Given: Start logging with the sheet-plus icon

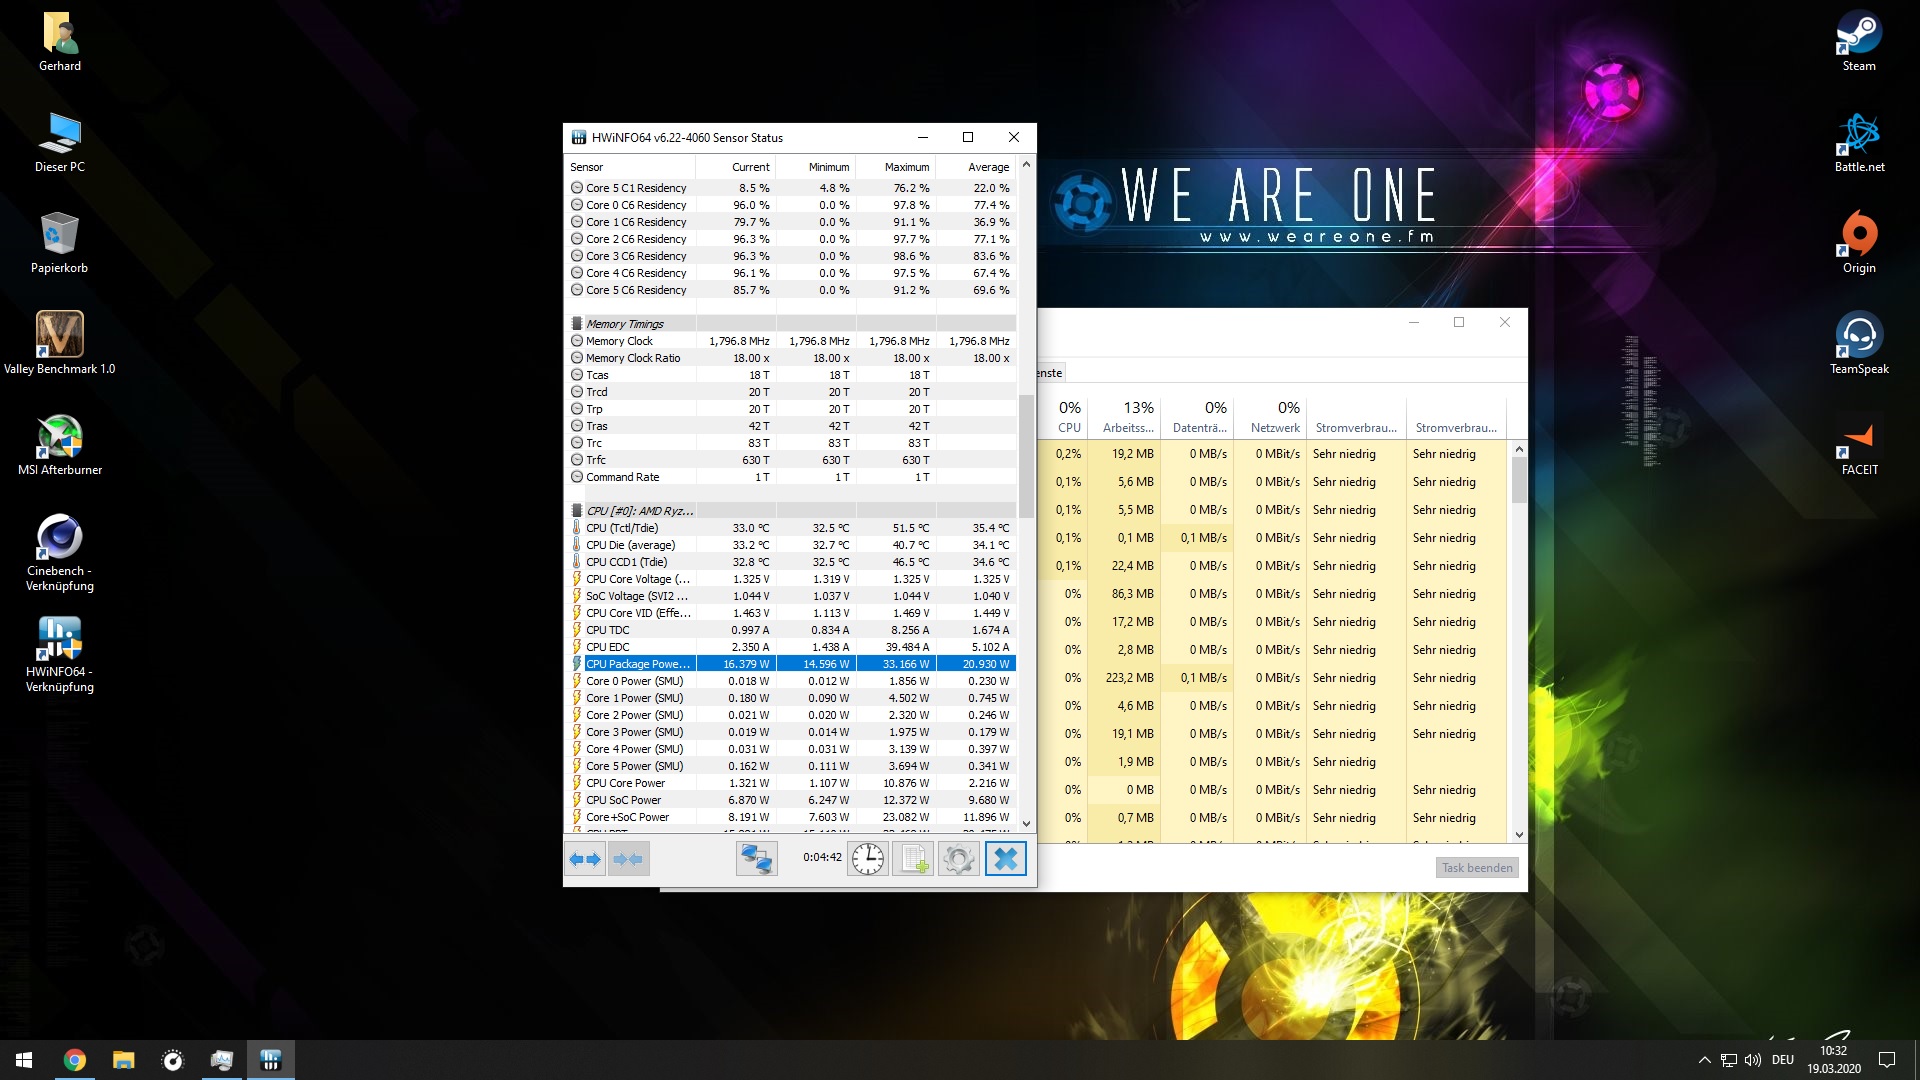Looking at the screenshot, I should [913, 859].
